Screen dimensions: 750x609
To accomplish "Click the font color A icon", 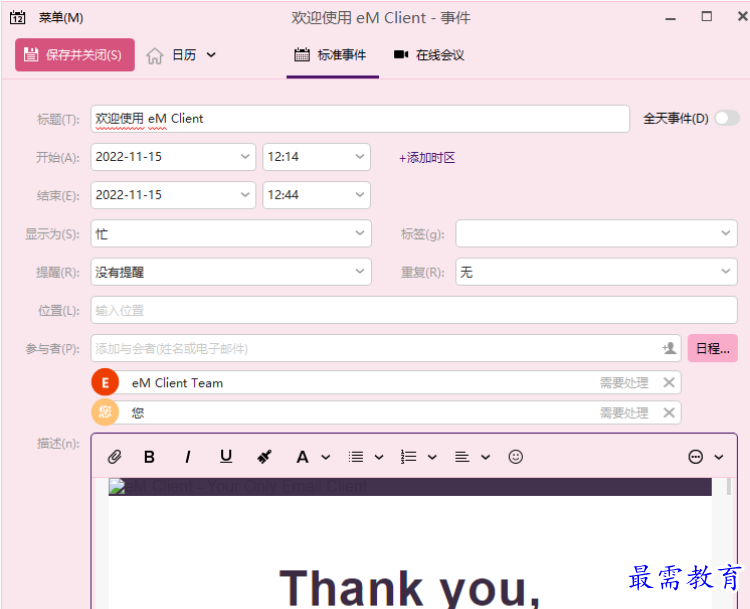I will coord(302,457).
